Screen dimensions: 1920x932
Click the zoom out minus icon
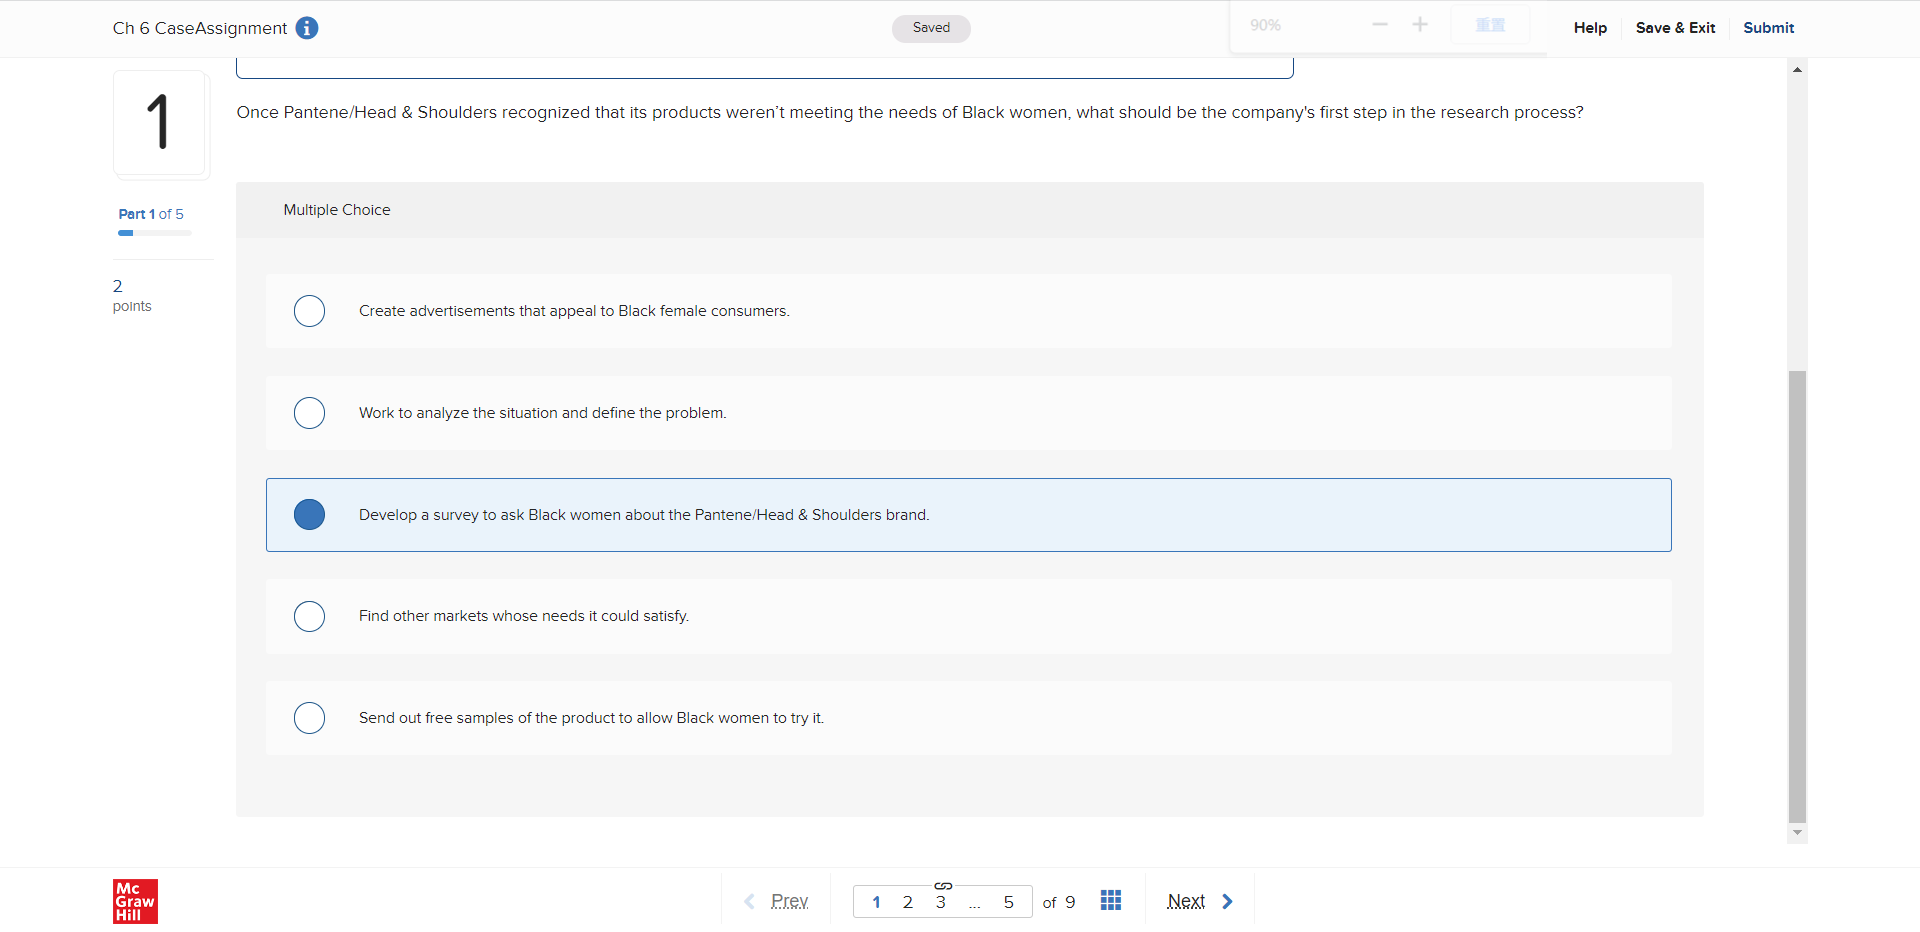1380,25
